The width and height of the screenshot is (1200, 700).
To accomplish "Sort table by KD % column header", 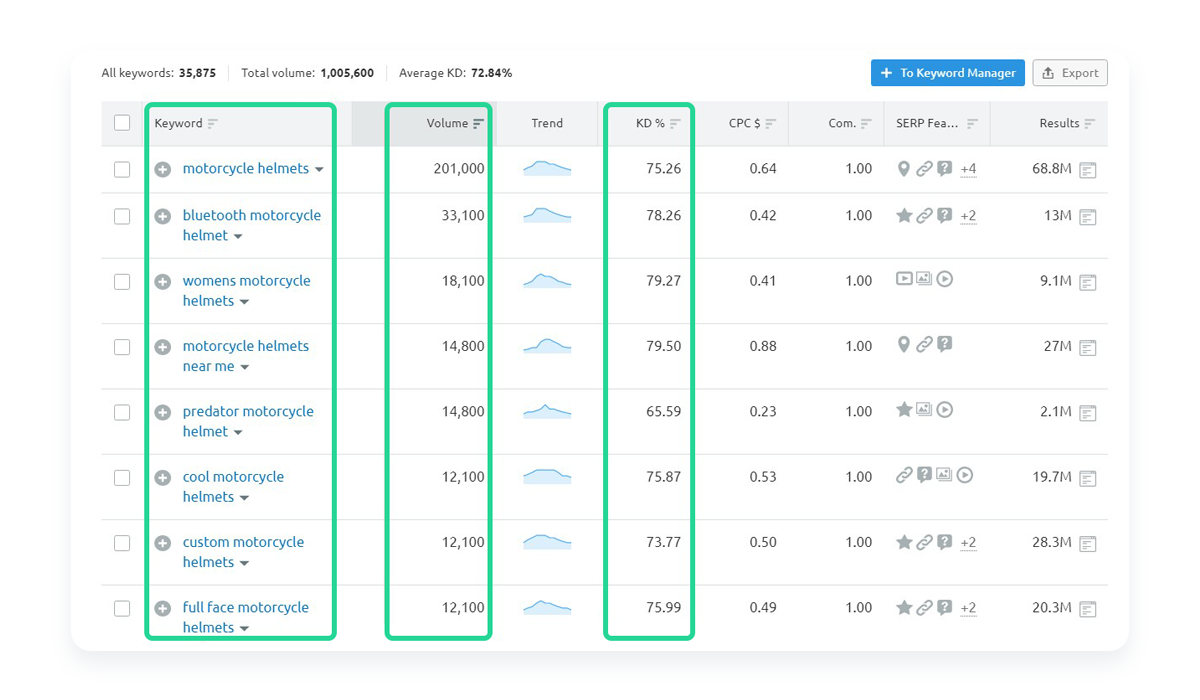I will click(x=658, y=123).
